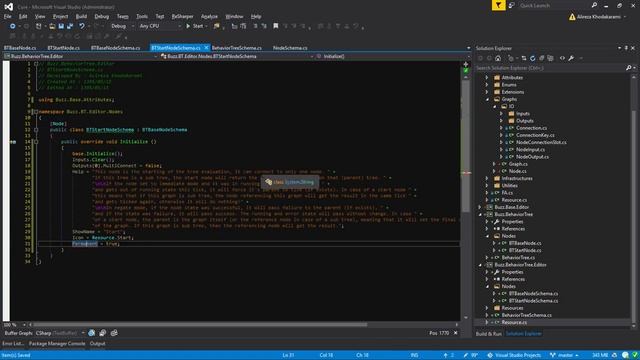This screenshot has height=360, width=640.
Task: Click the account warning triangle icon
Action: pyautogui.click(x=572, y=17)
